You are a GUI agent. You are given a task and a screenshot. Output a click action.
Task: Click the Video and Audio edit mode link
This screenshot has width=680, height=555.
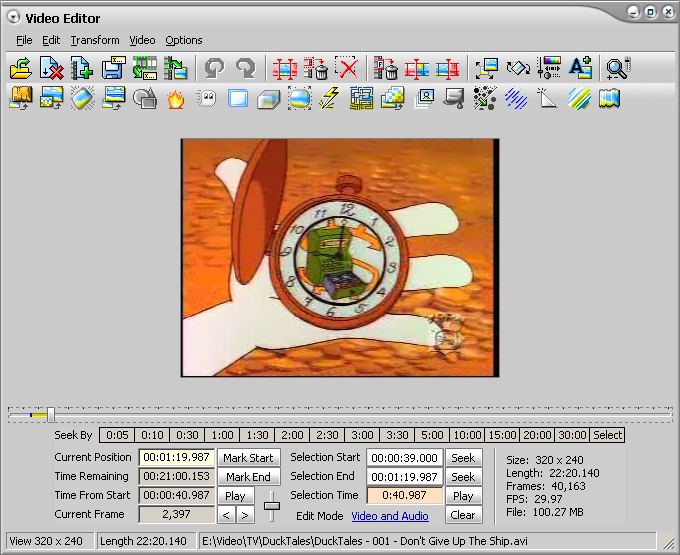pos(390,516)
